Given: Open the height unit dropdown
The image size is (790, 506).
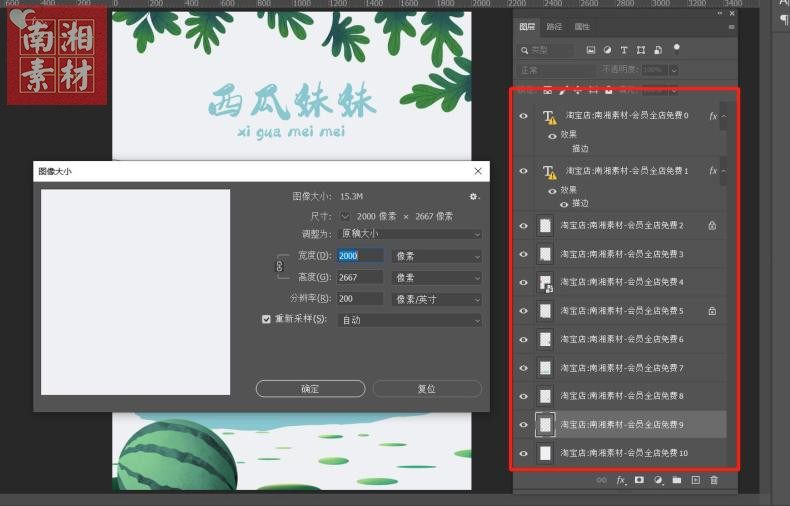Looking at the screenshot, I should pyautogui.click(x=437, y=278).
